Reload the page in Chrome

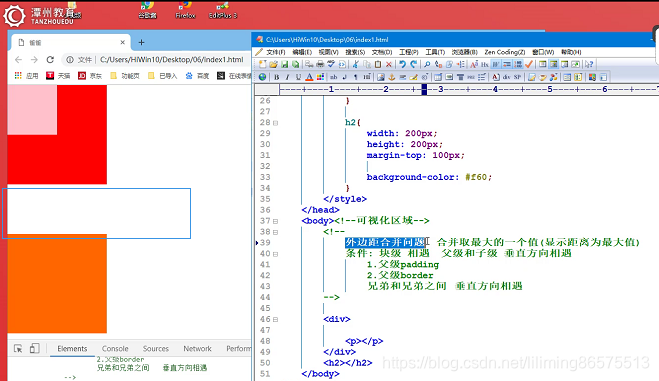(50, 60)
